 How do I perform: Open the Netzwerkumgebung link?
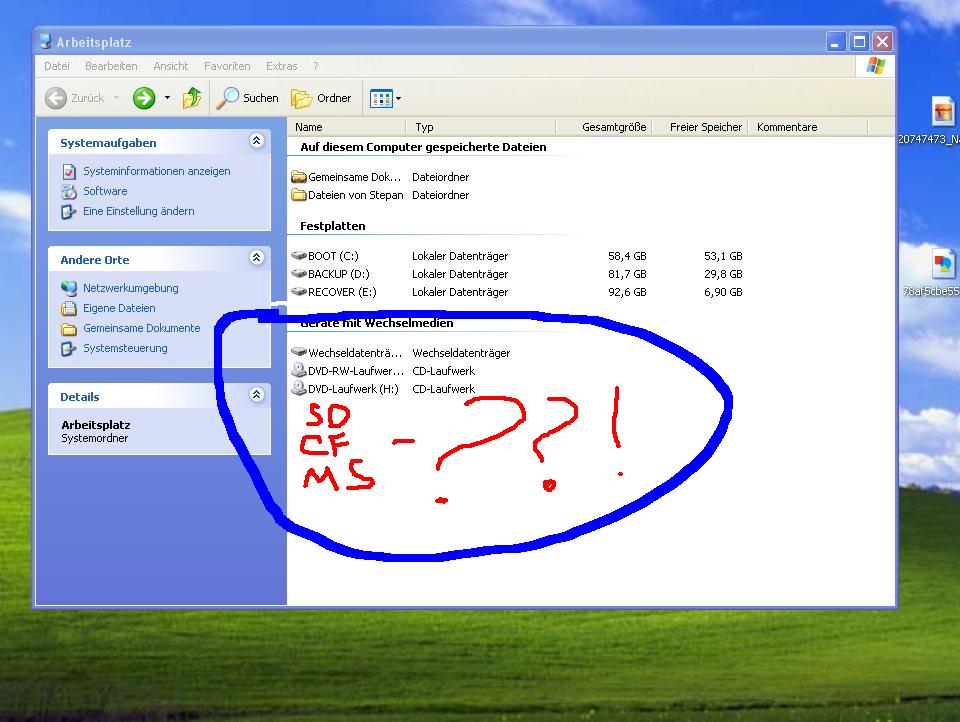[x=130, y=288]
